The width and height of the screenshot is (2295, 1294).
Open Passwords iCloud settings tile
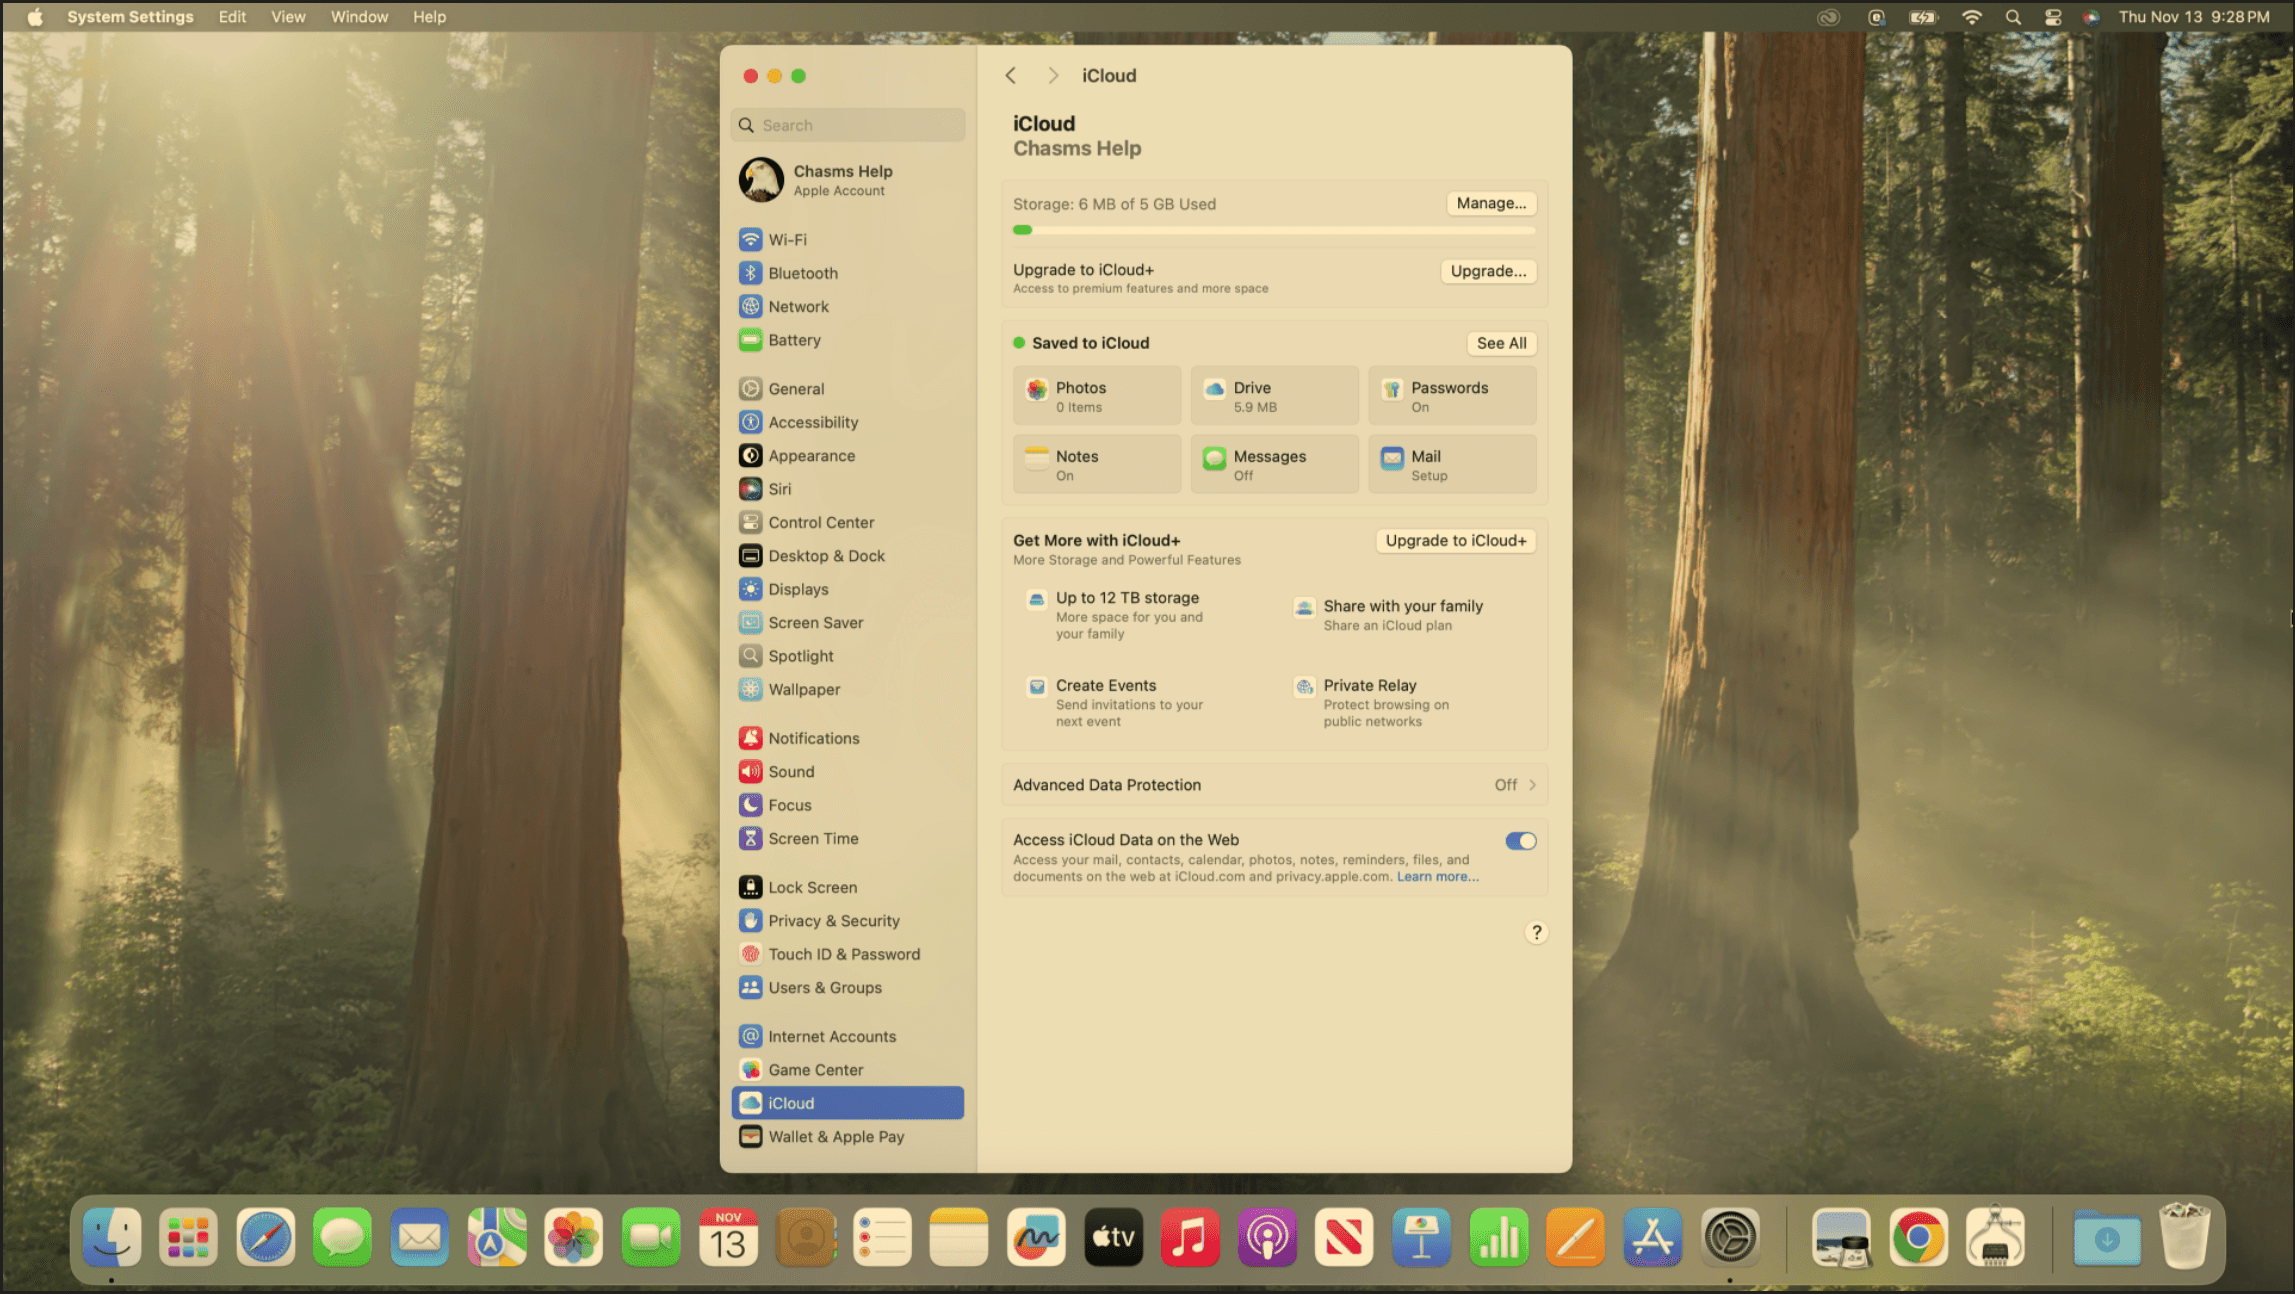(1451, 396)
